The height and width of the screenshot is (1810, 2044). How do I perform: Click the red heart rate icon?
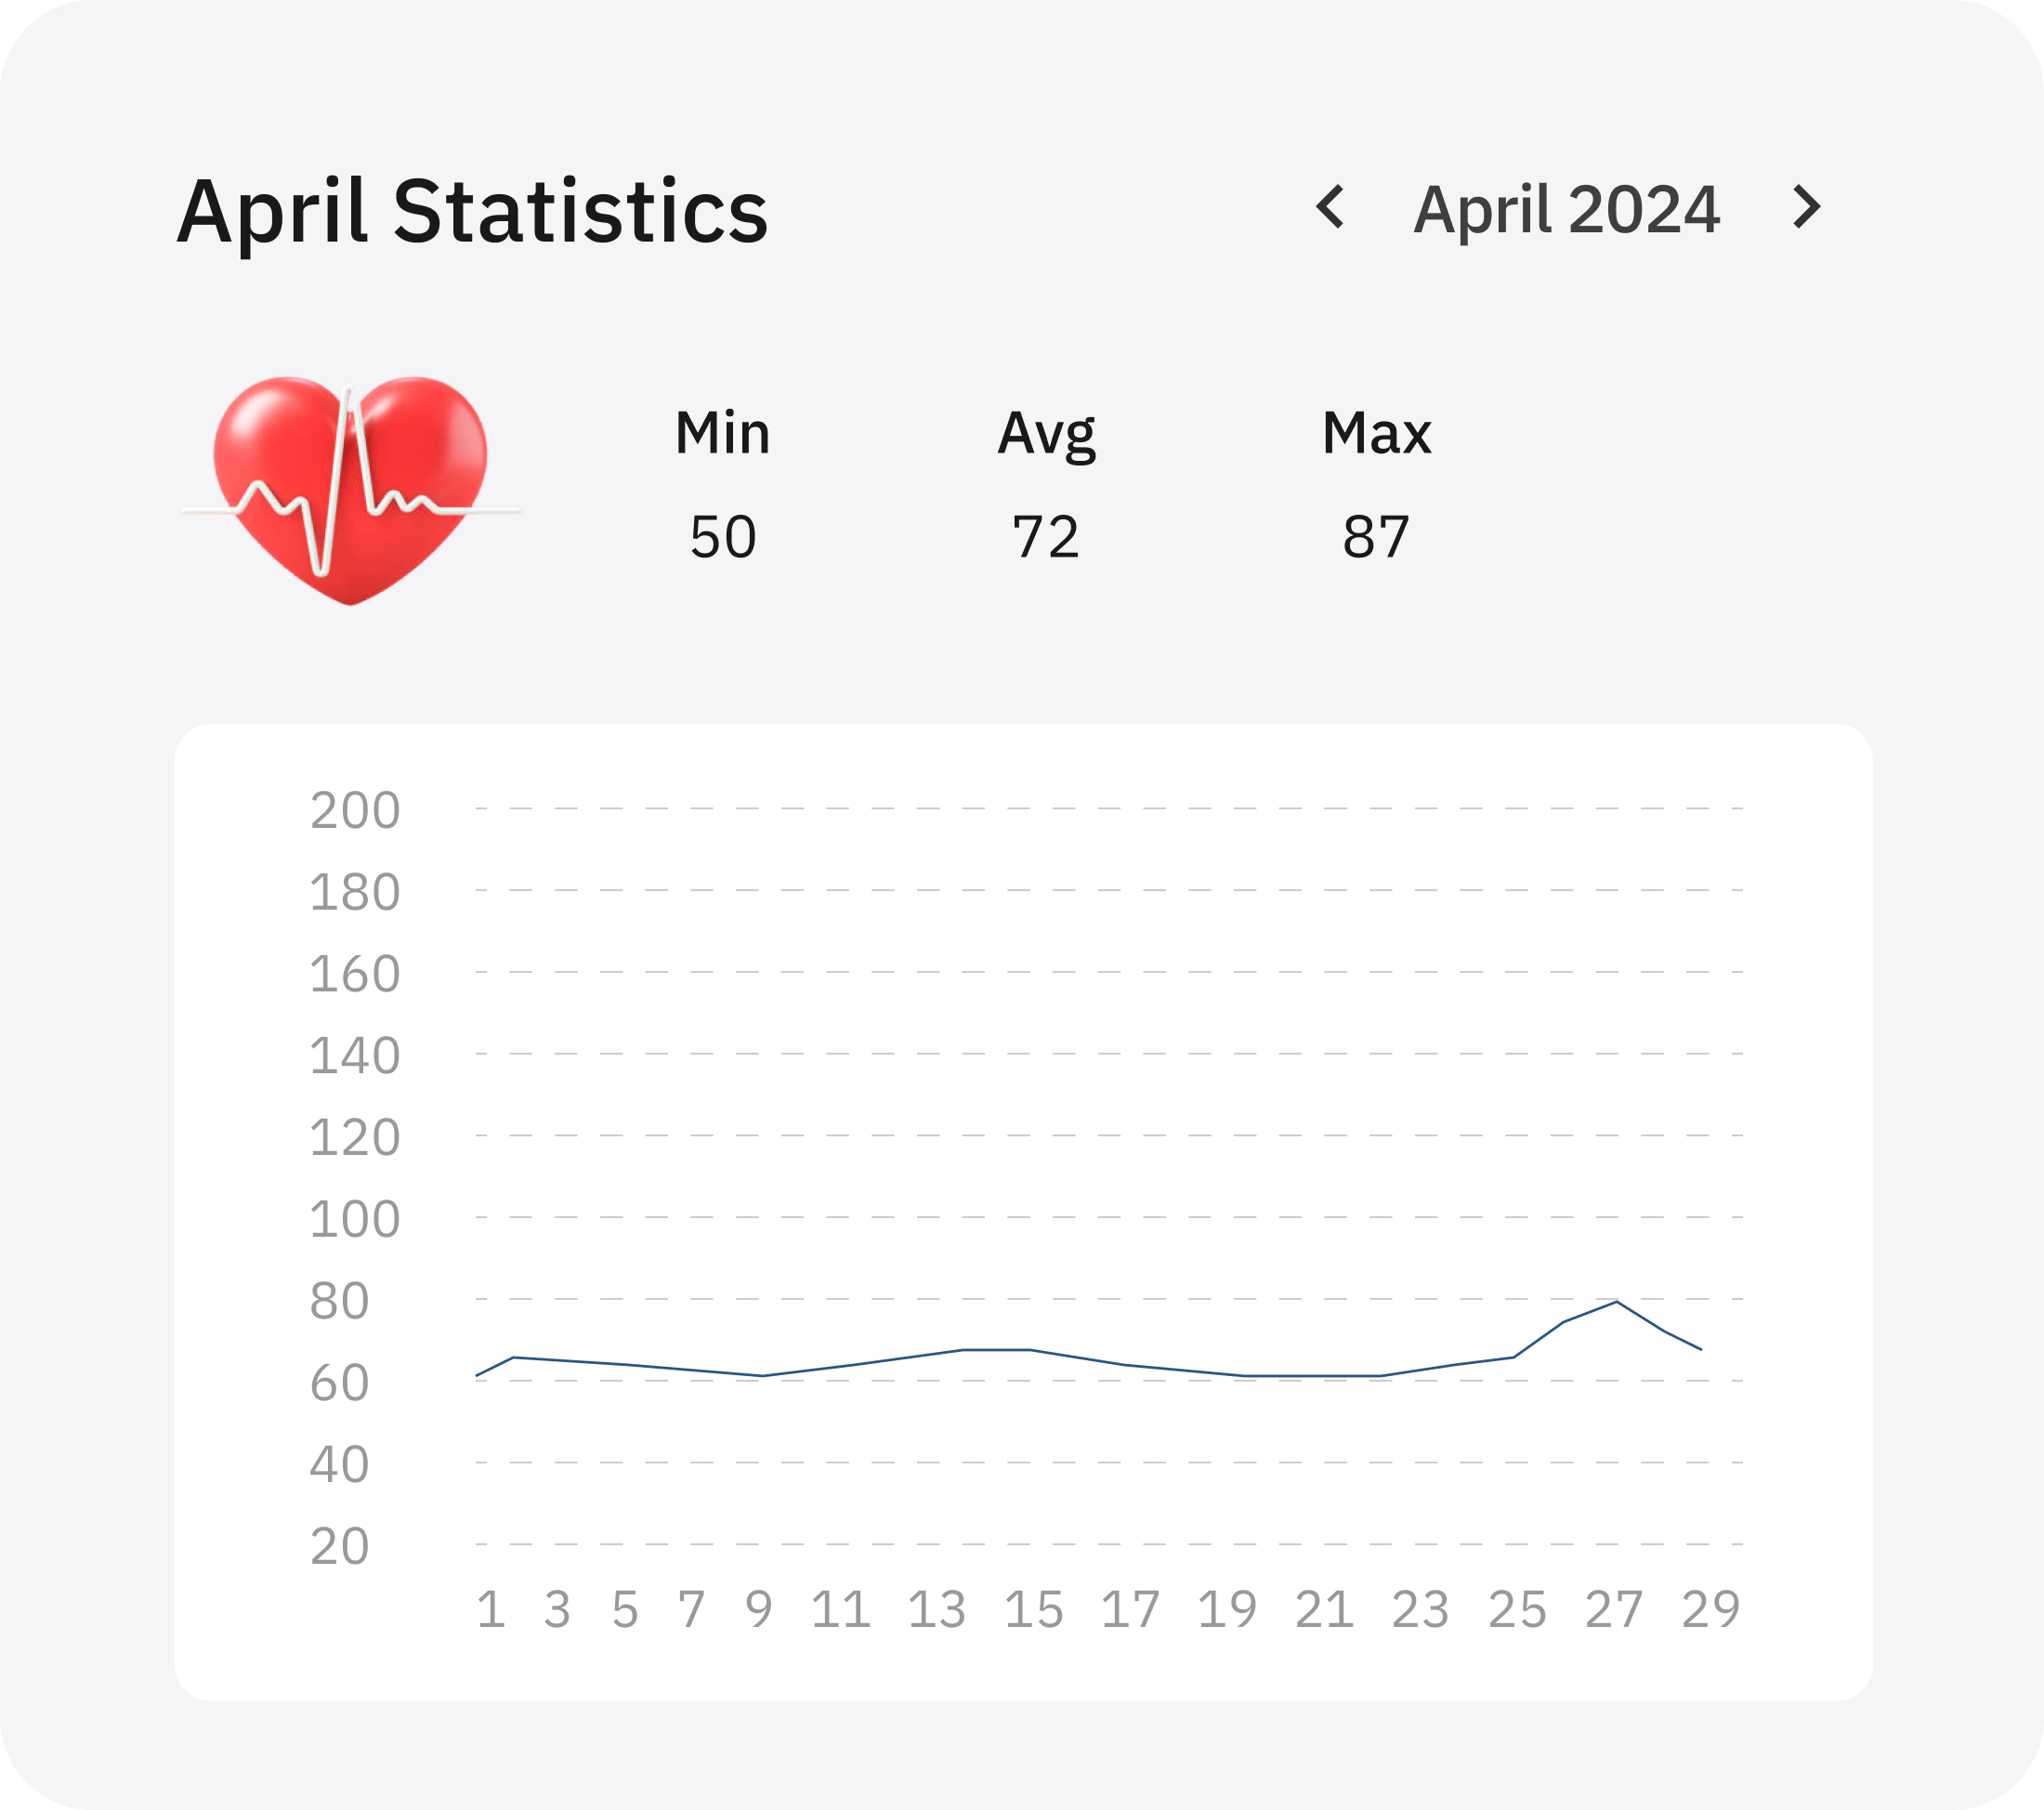click(x=350, y=490)
